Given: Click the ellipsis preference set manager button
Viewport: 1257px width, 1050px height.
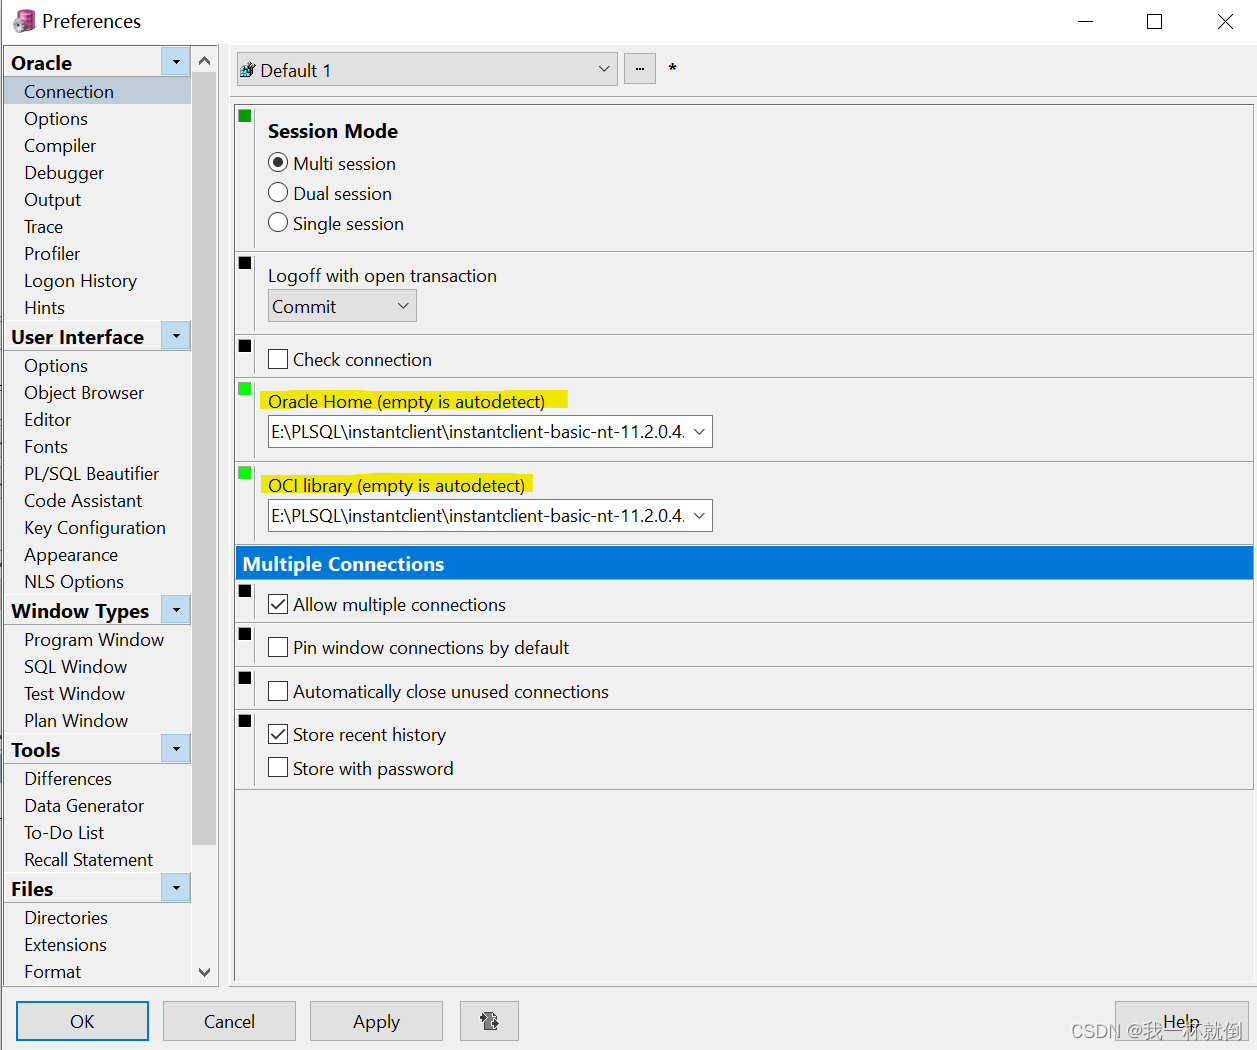Looking at the screenshot, I should click(639, 68).
